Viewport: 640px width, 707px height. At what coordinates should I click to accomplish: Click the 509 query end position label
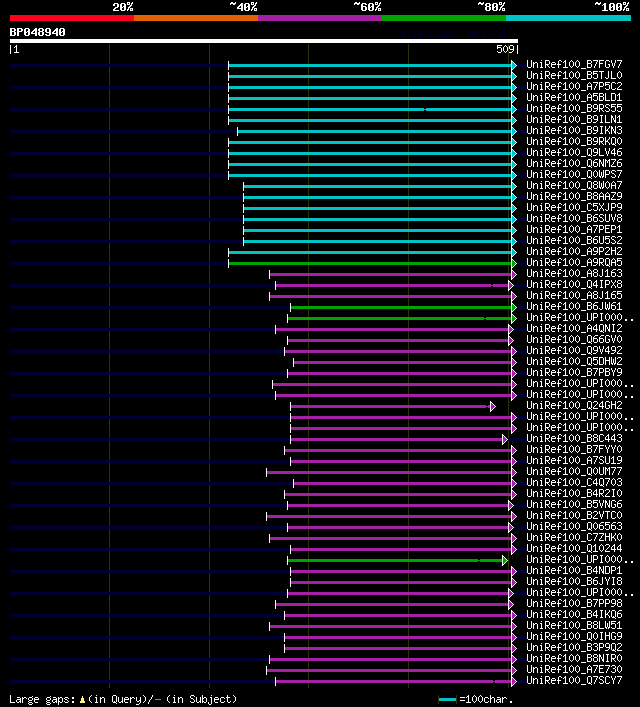pos(505,49)
